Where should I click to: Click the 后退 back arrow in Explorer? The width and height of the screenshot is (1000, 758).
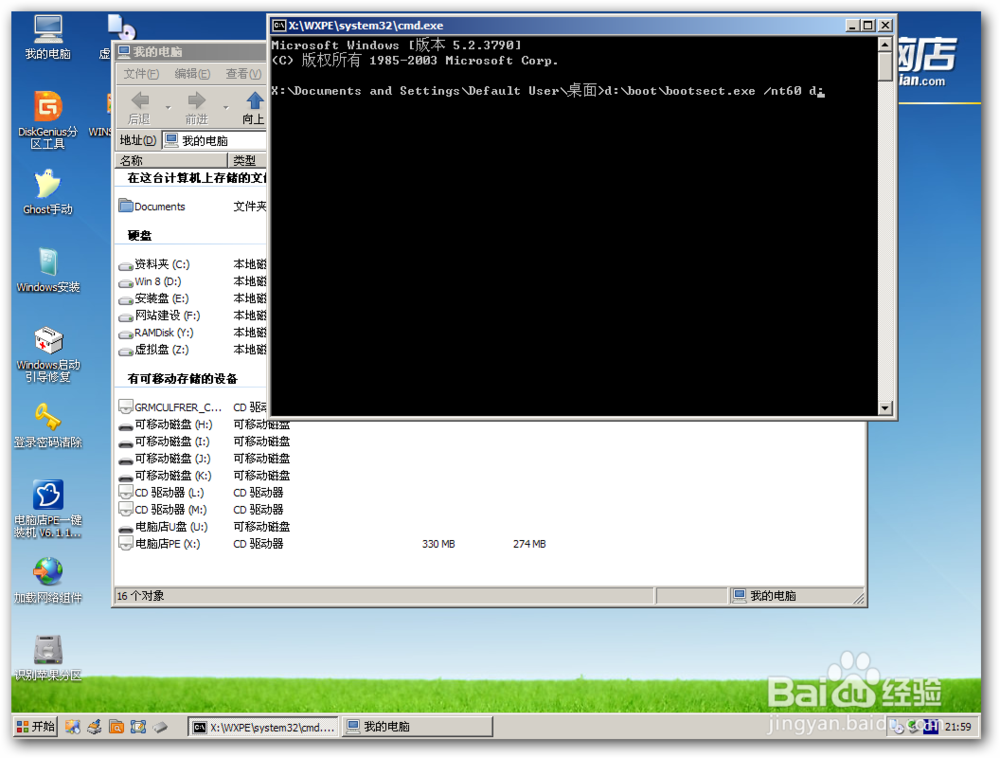140,107
